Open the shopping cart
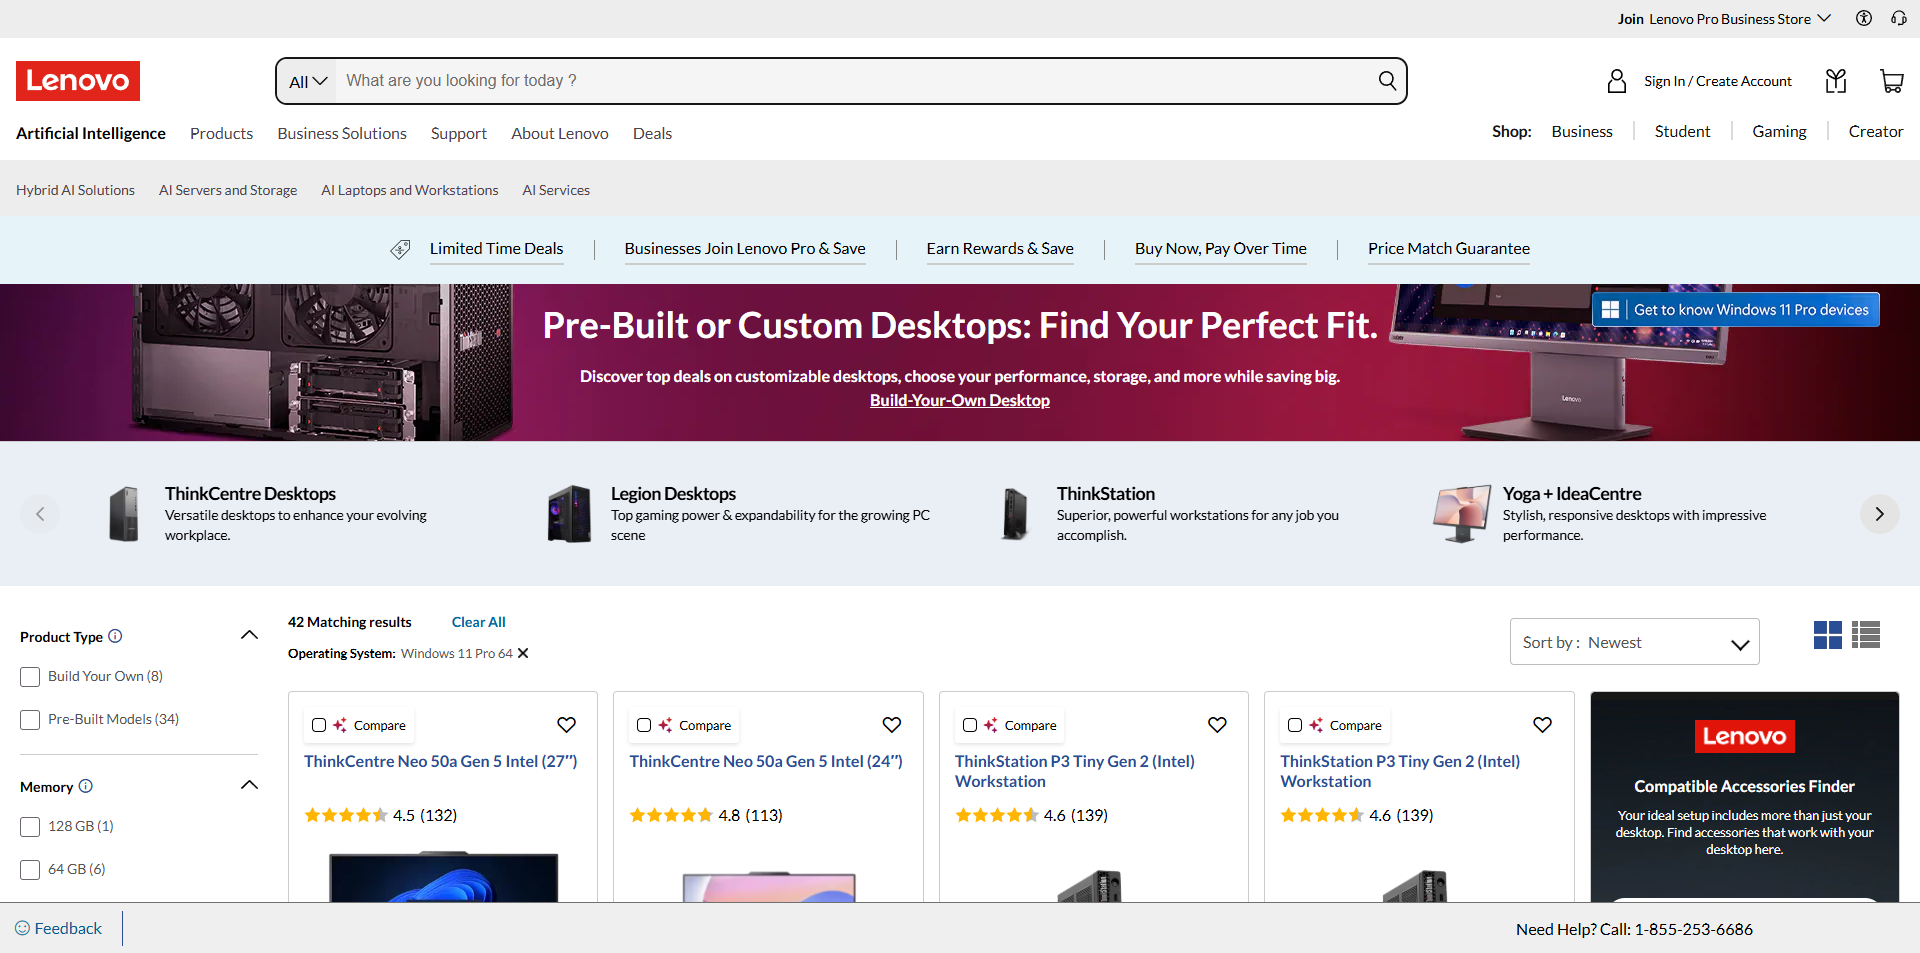 tap(1891, 81)
